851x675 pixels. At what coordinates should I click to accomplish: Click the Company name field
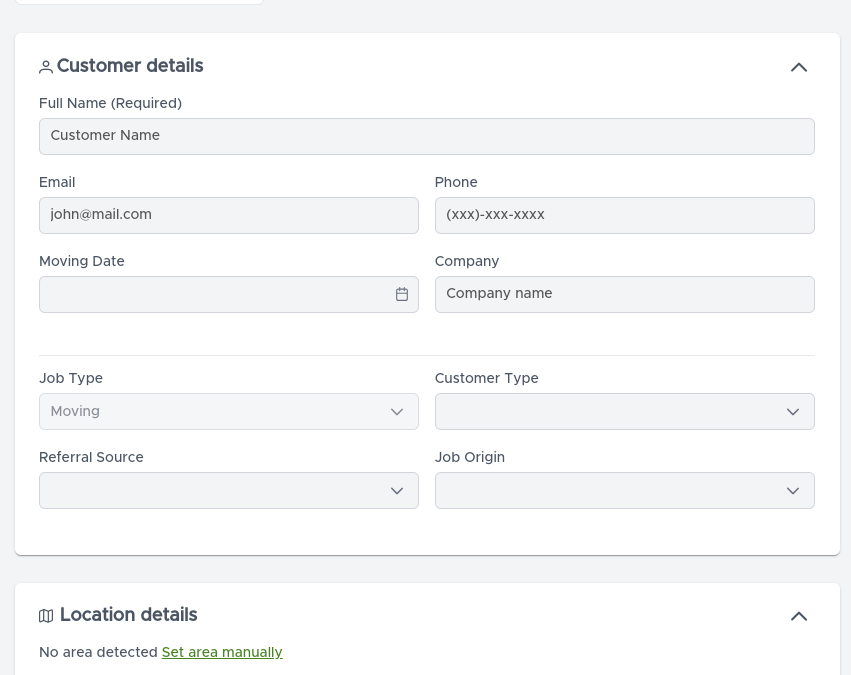(x=624, y=294)
